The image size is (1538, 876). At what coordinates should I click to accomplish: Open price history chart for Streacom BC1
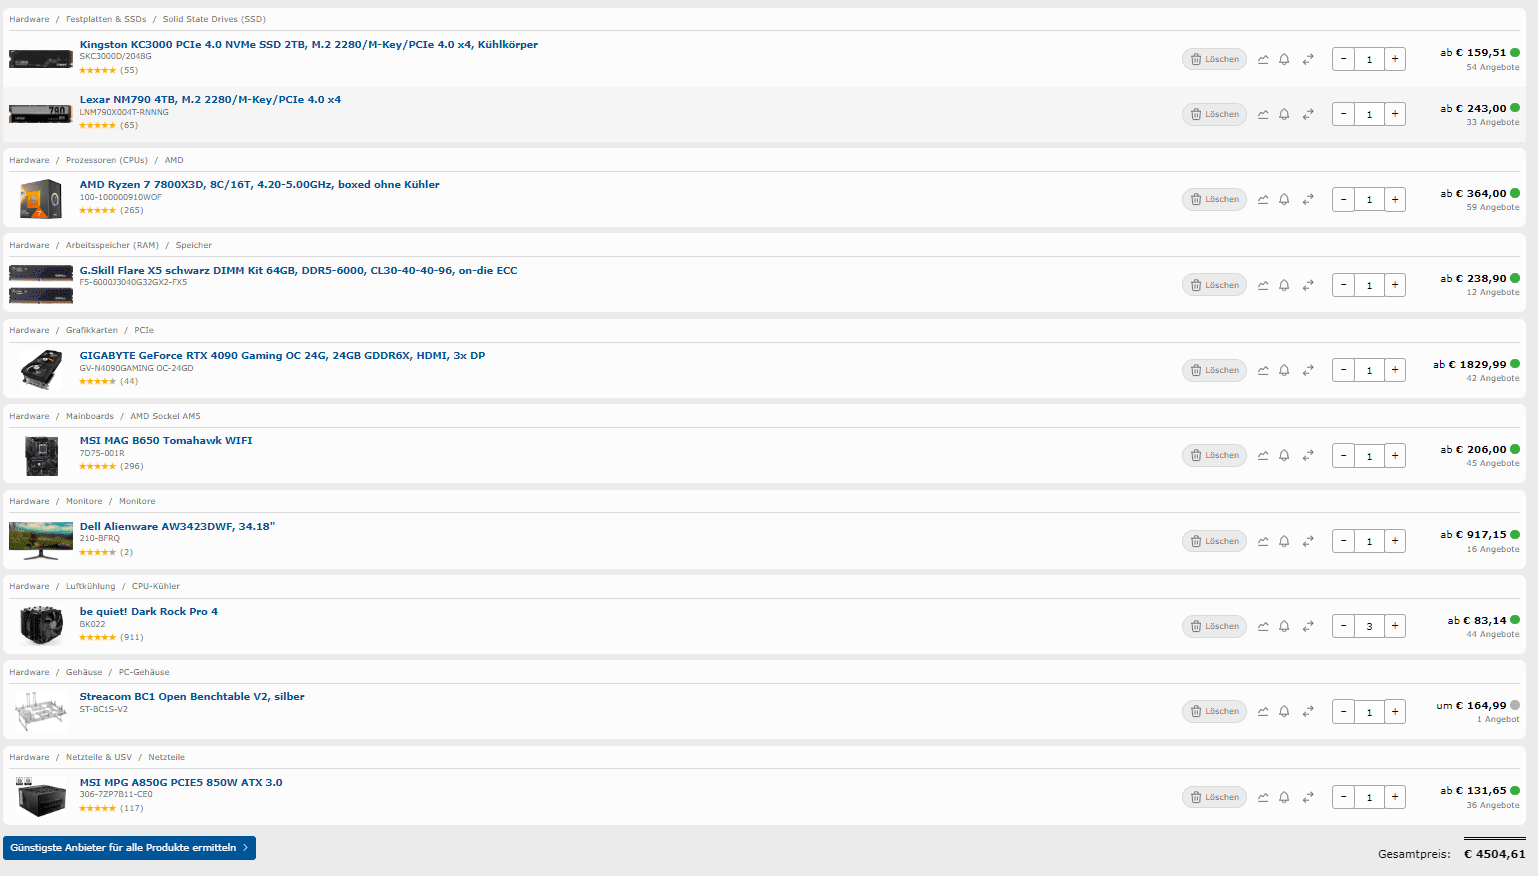click(x=1263, y=711)
